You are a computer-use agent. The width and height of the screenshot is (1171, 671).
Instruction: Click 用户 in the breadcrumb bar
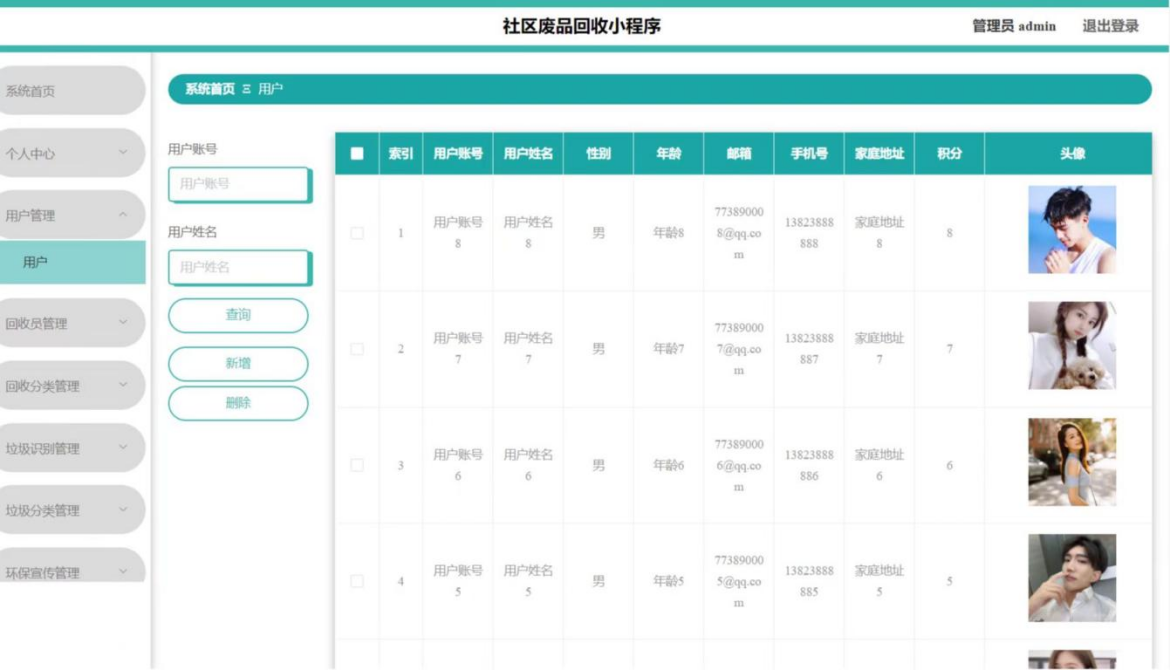[270, 89]
